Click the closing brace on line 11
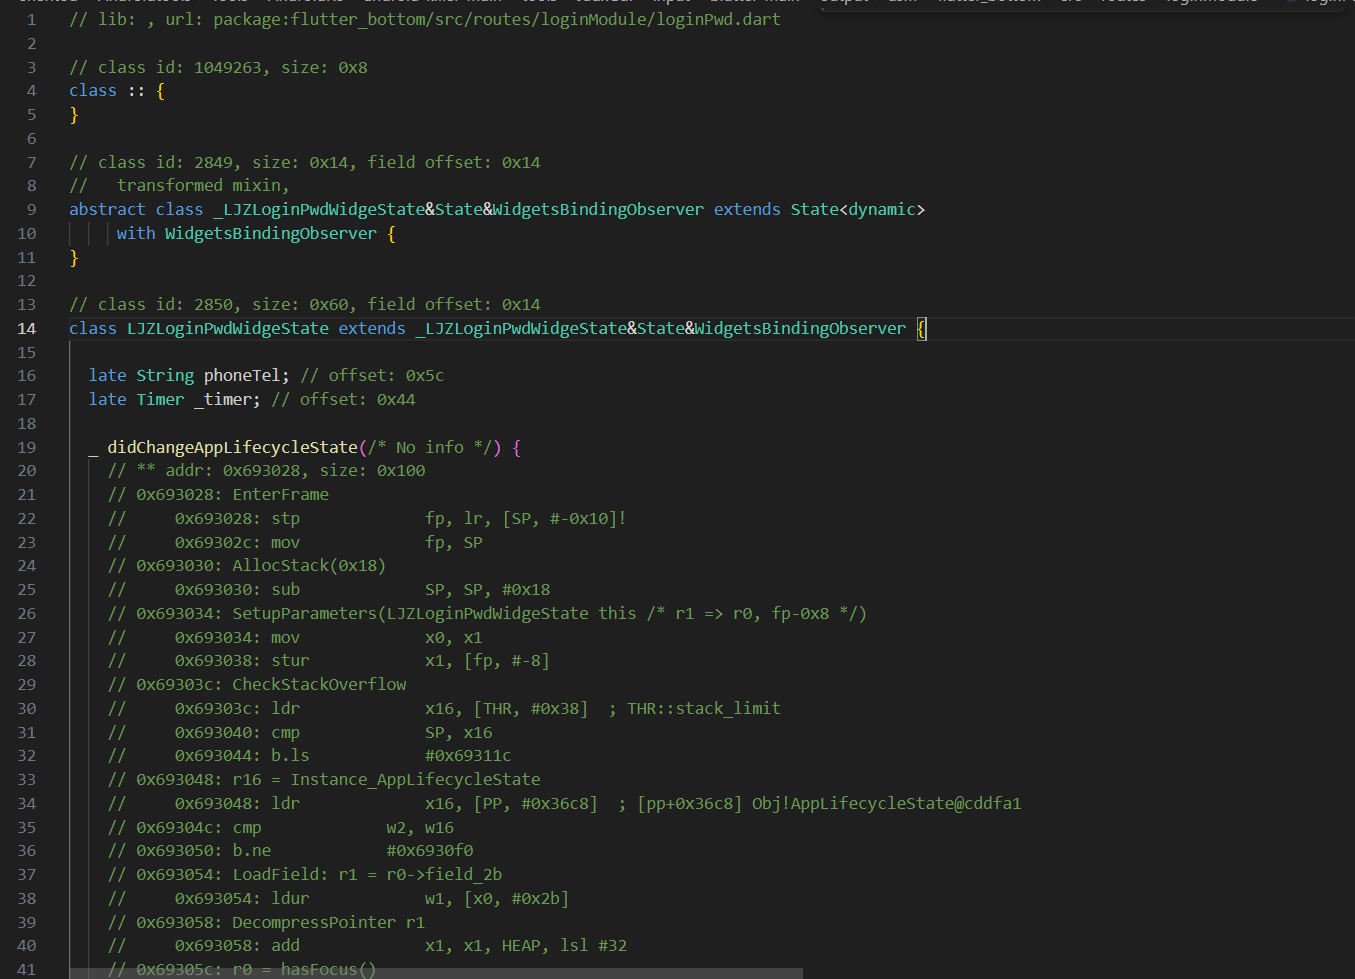Image resolution: width=1355 pixels, height=979 pixels. coord(74,257)
